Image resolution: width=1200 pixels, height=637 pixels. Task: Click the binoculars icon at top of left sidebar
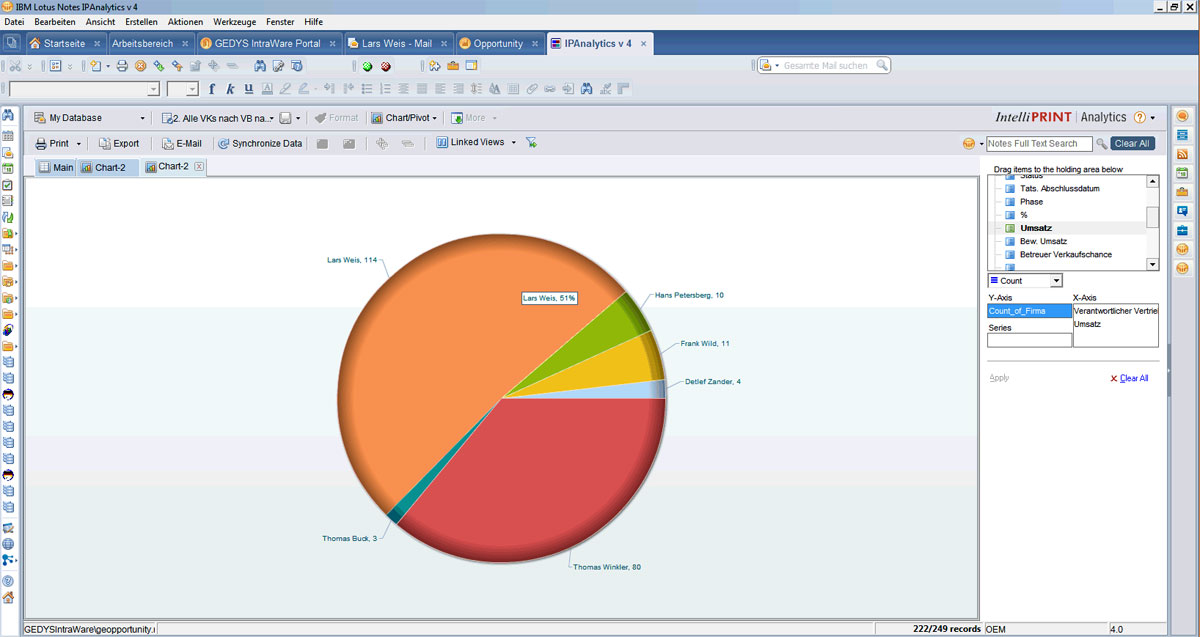click(x=8, y=117)
